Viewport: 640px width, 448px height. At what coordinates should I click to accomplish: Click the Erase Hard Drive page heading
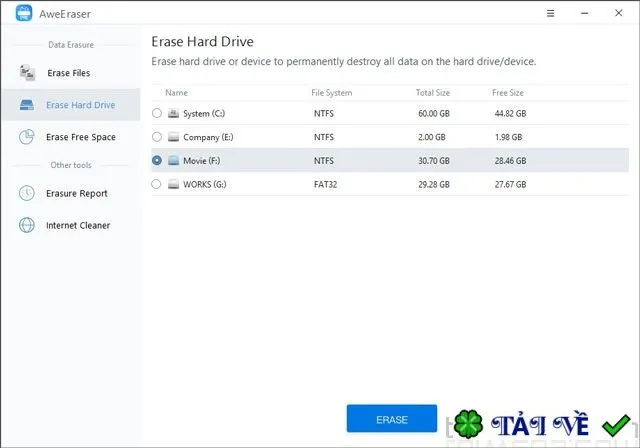(202, 42)
